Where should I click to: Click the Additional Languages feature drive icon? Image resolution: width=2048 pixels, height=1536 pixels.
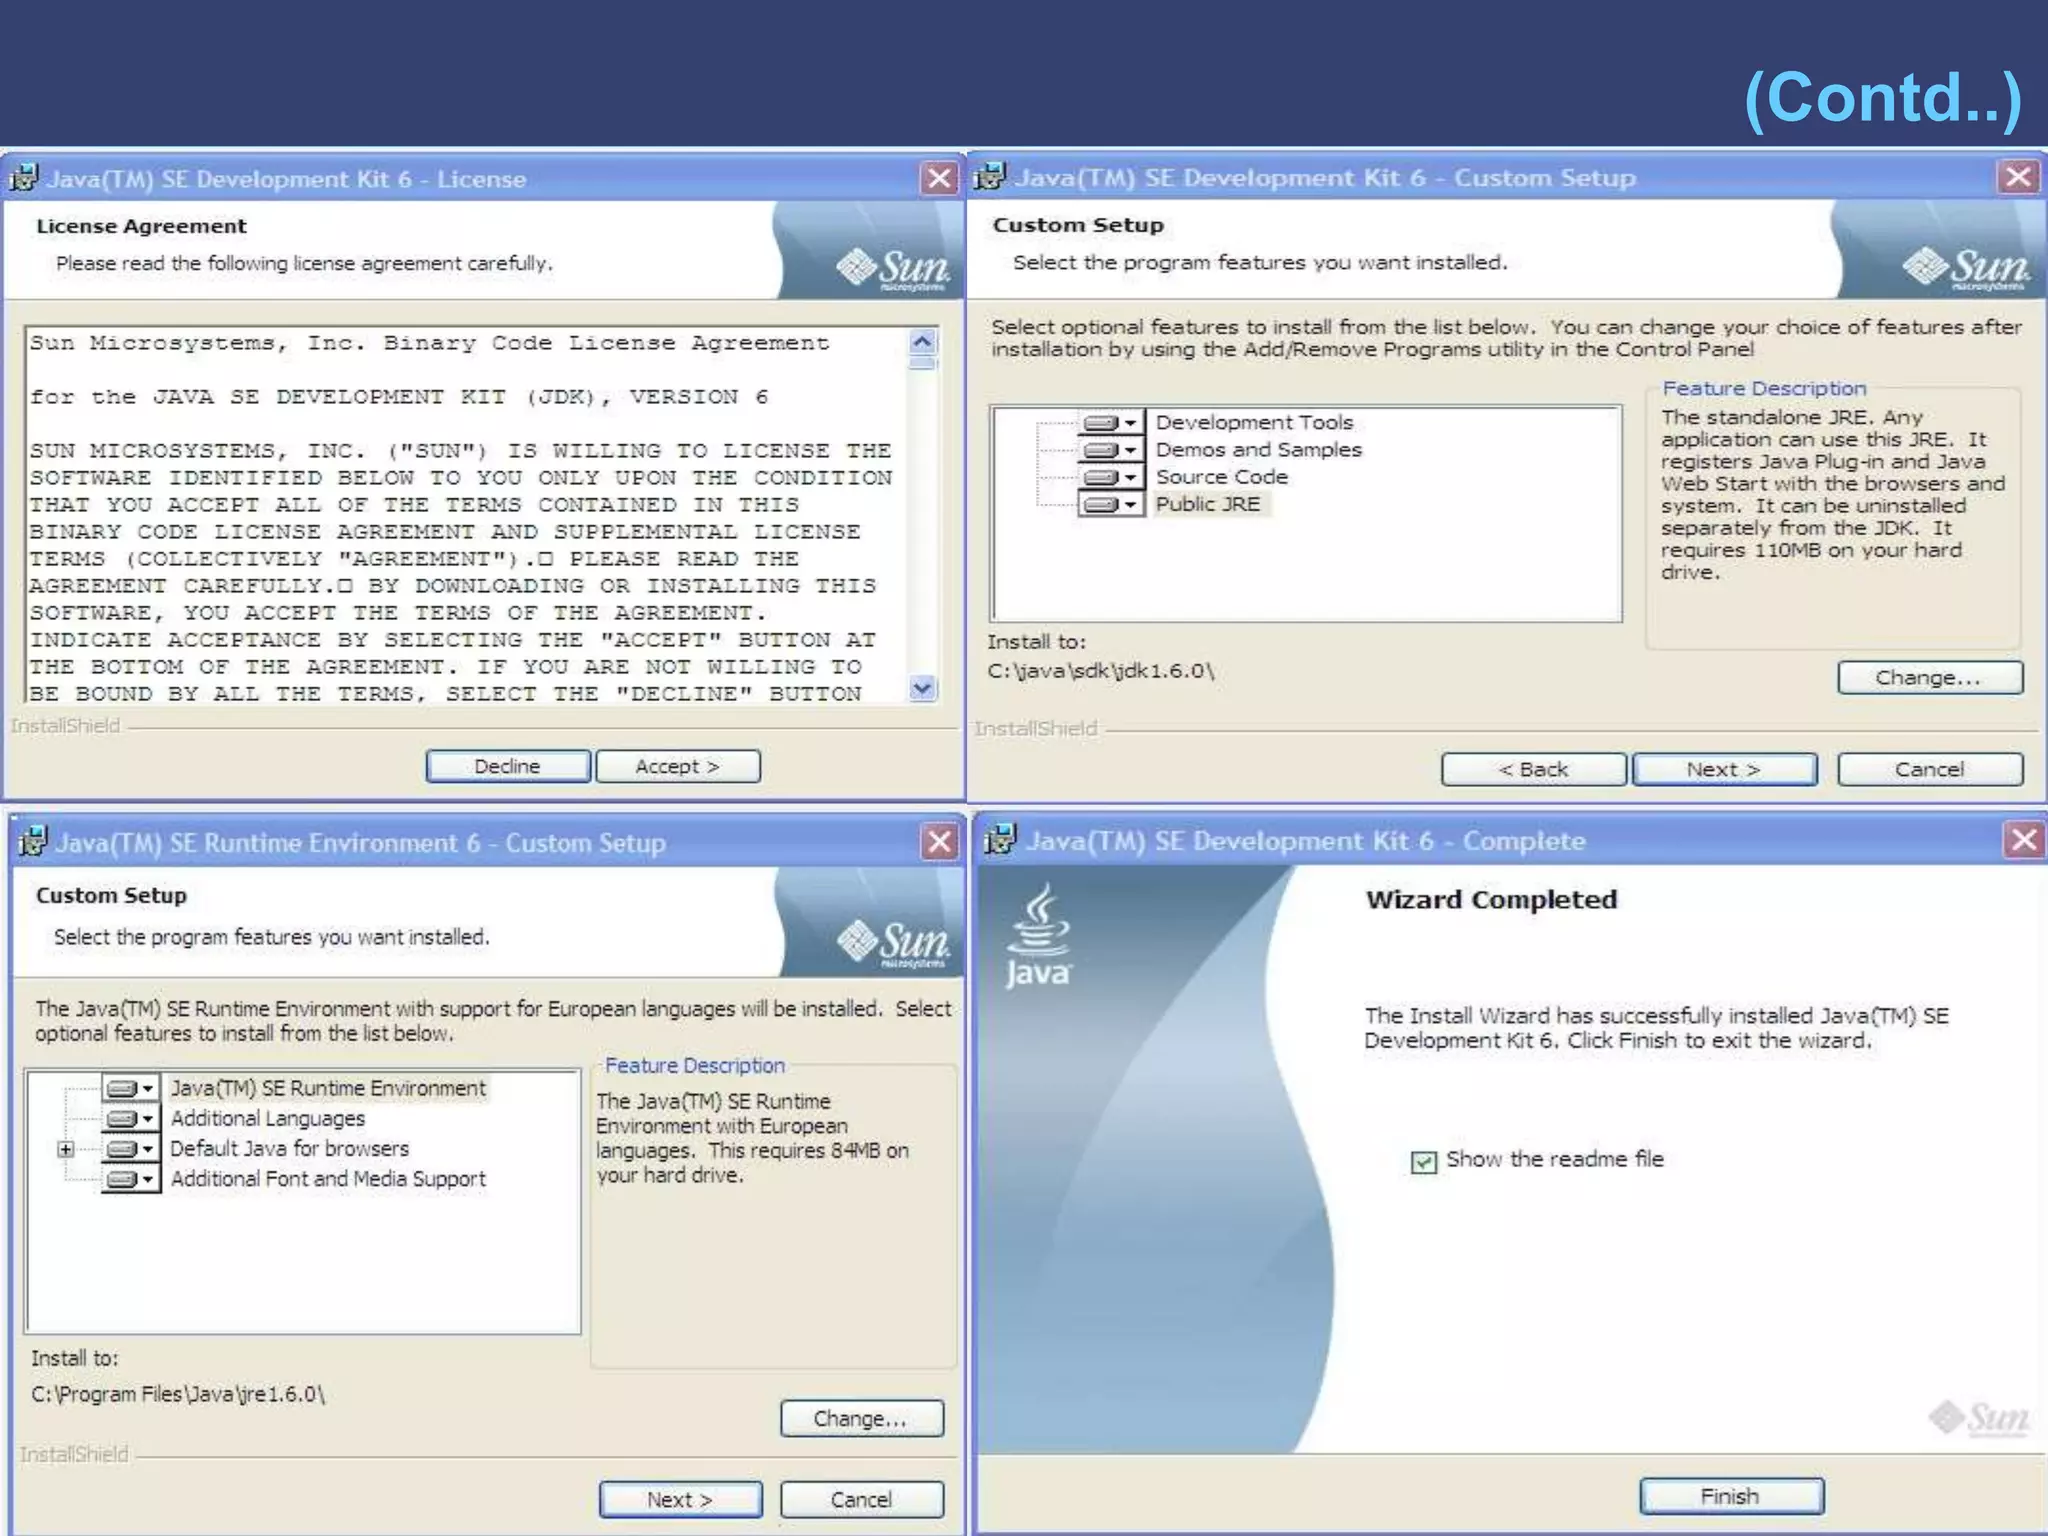122,1118
